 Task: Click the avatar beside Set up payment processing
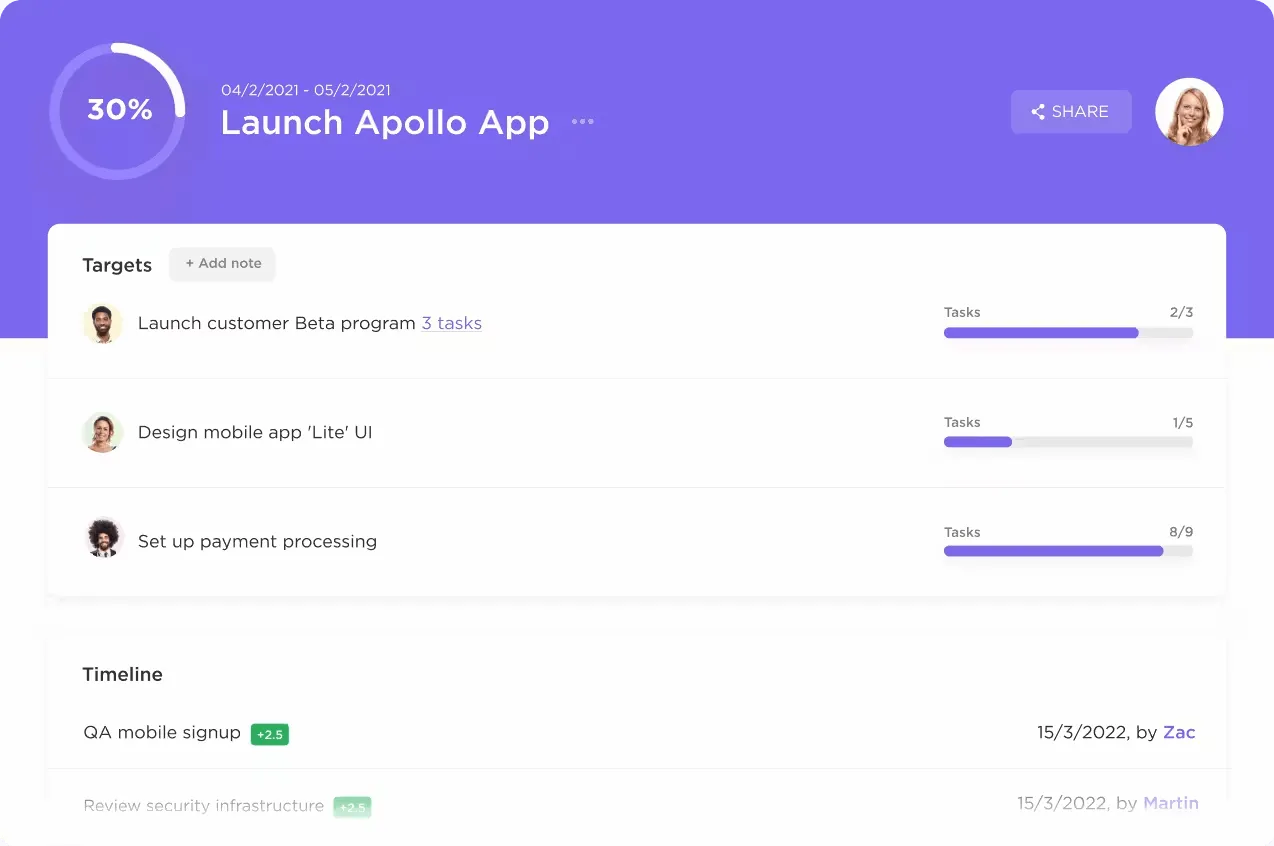pos(102,537)
